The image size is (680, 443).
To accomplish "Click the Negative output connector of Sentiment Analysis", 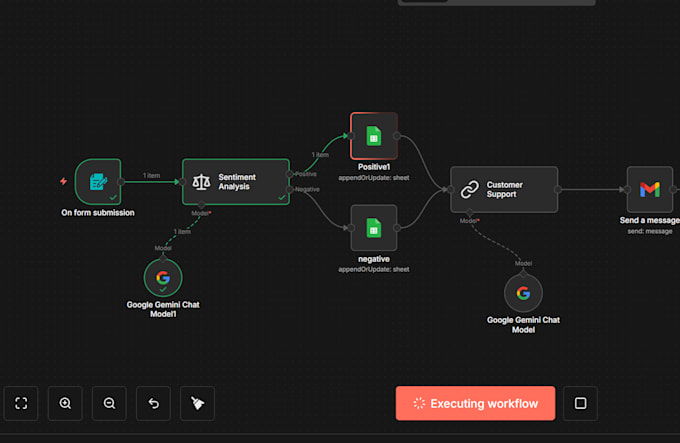I will [x=289, y=189].
